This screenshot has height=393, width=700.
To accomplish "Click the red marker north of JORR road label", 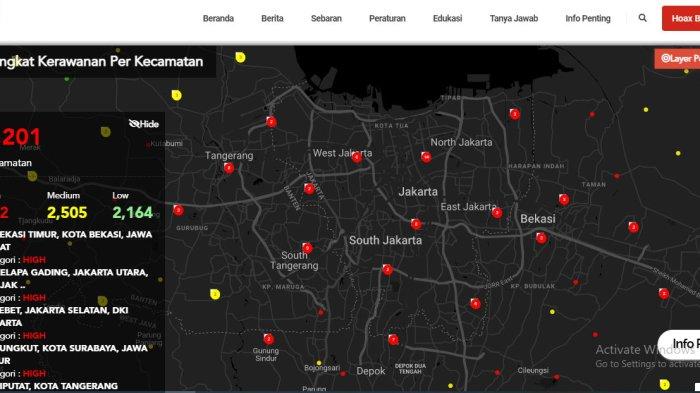I will pos(475,304).
